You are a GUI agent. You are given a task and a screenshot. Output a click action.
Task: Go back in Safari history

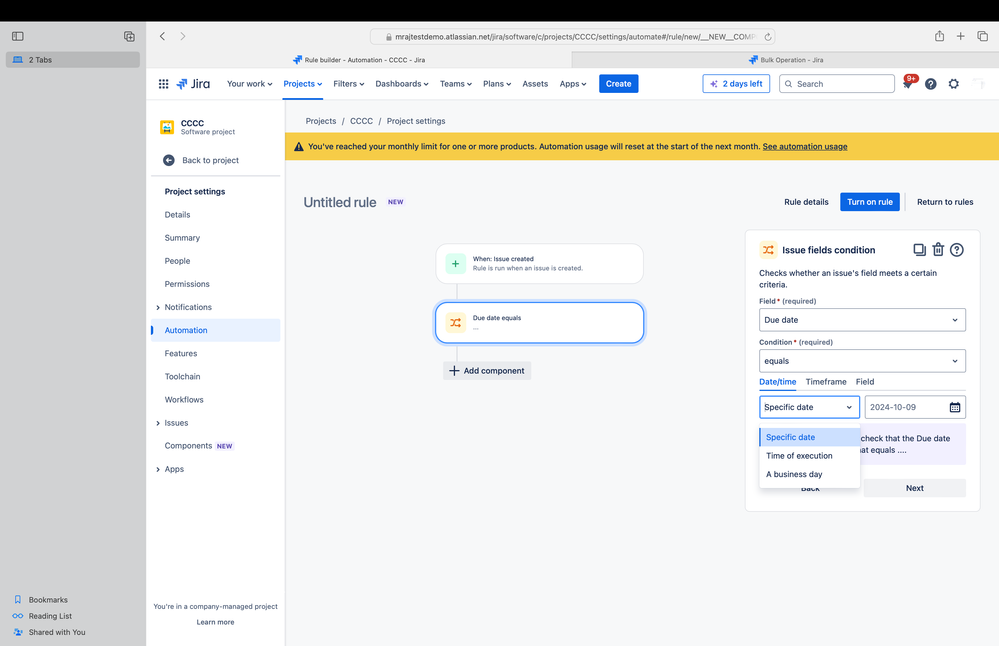point(162,36)
